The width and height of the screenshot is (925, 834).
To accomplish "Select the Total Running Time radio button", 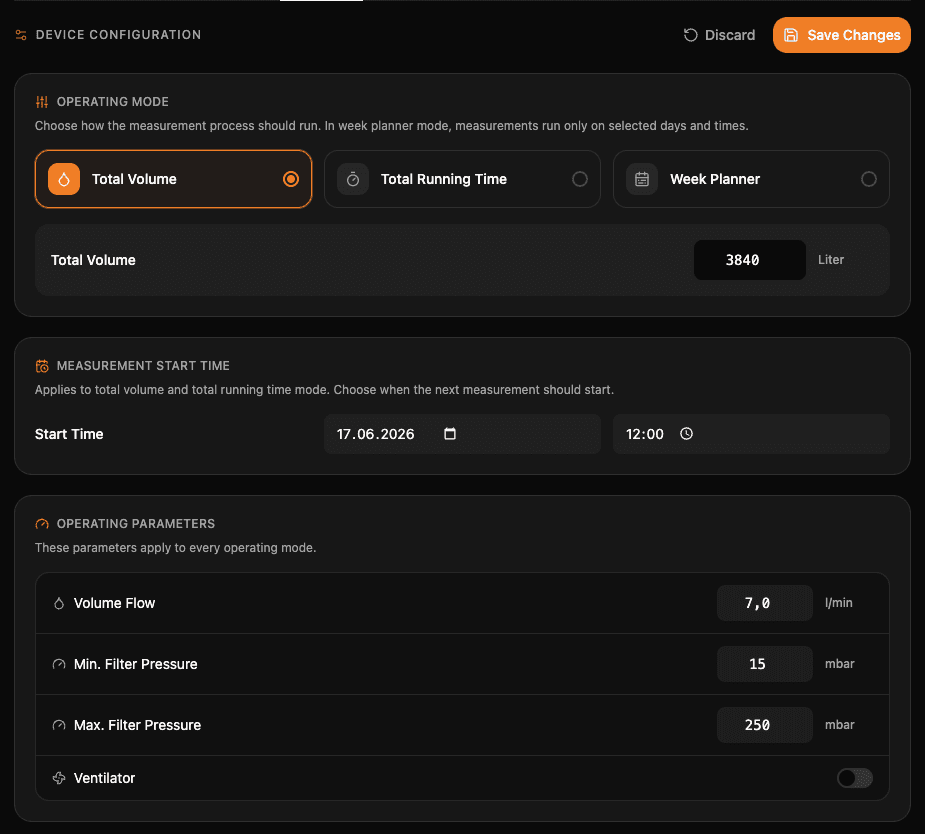I will click(x=580, y=179).
